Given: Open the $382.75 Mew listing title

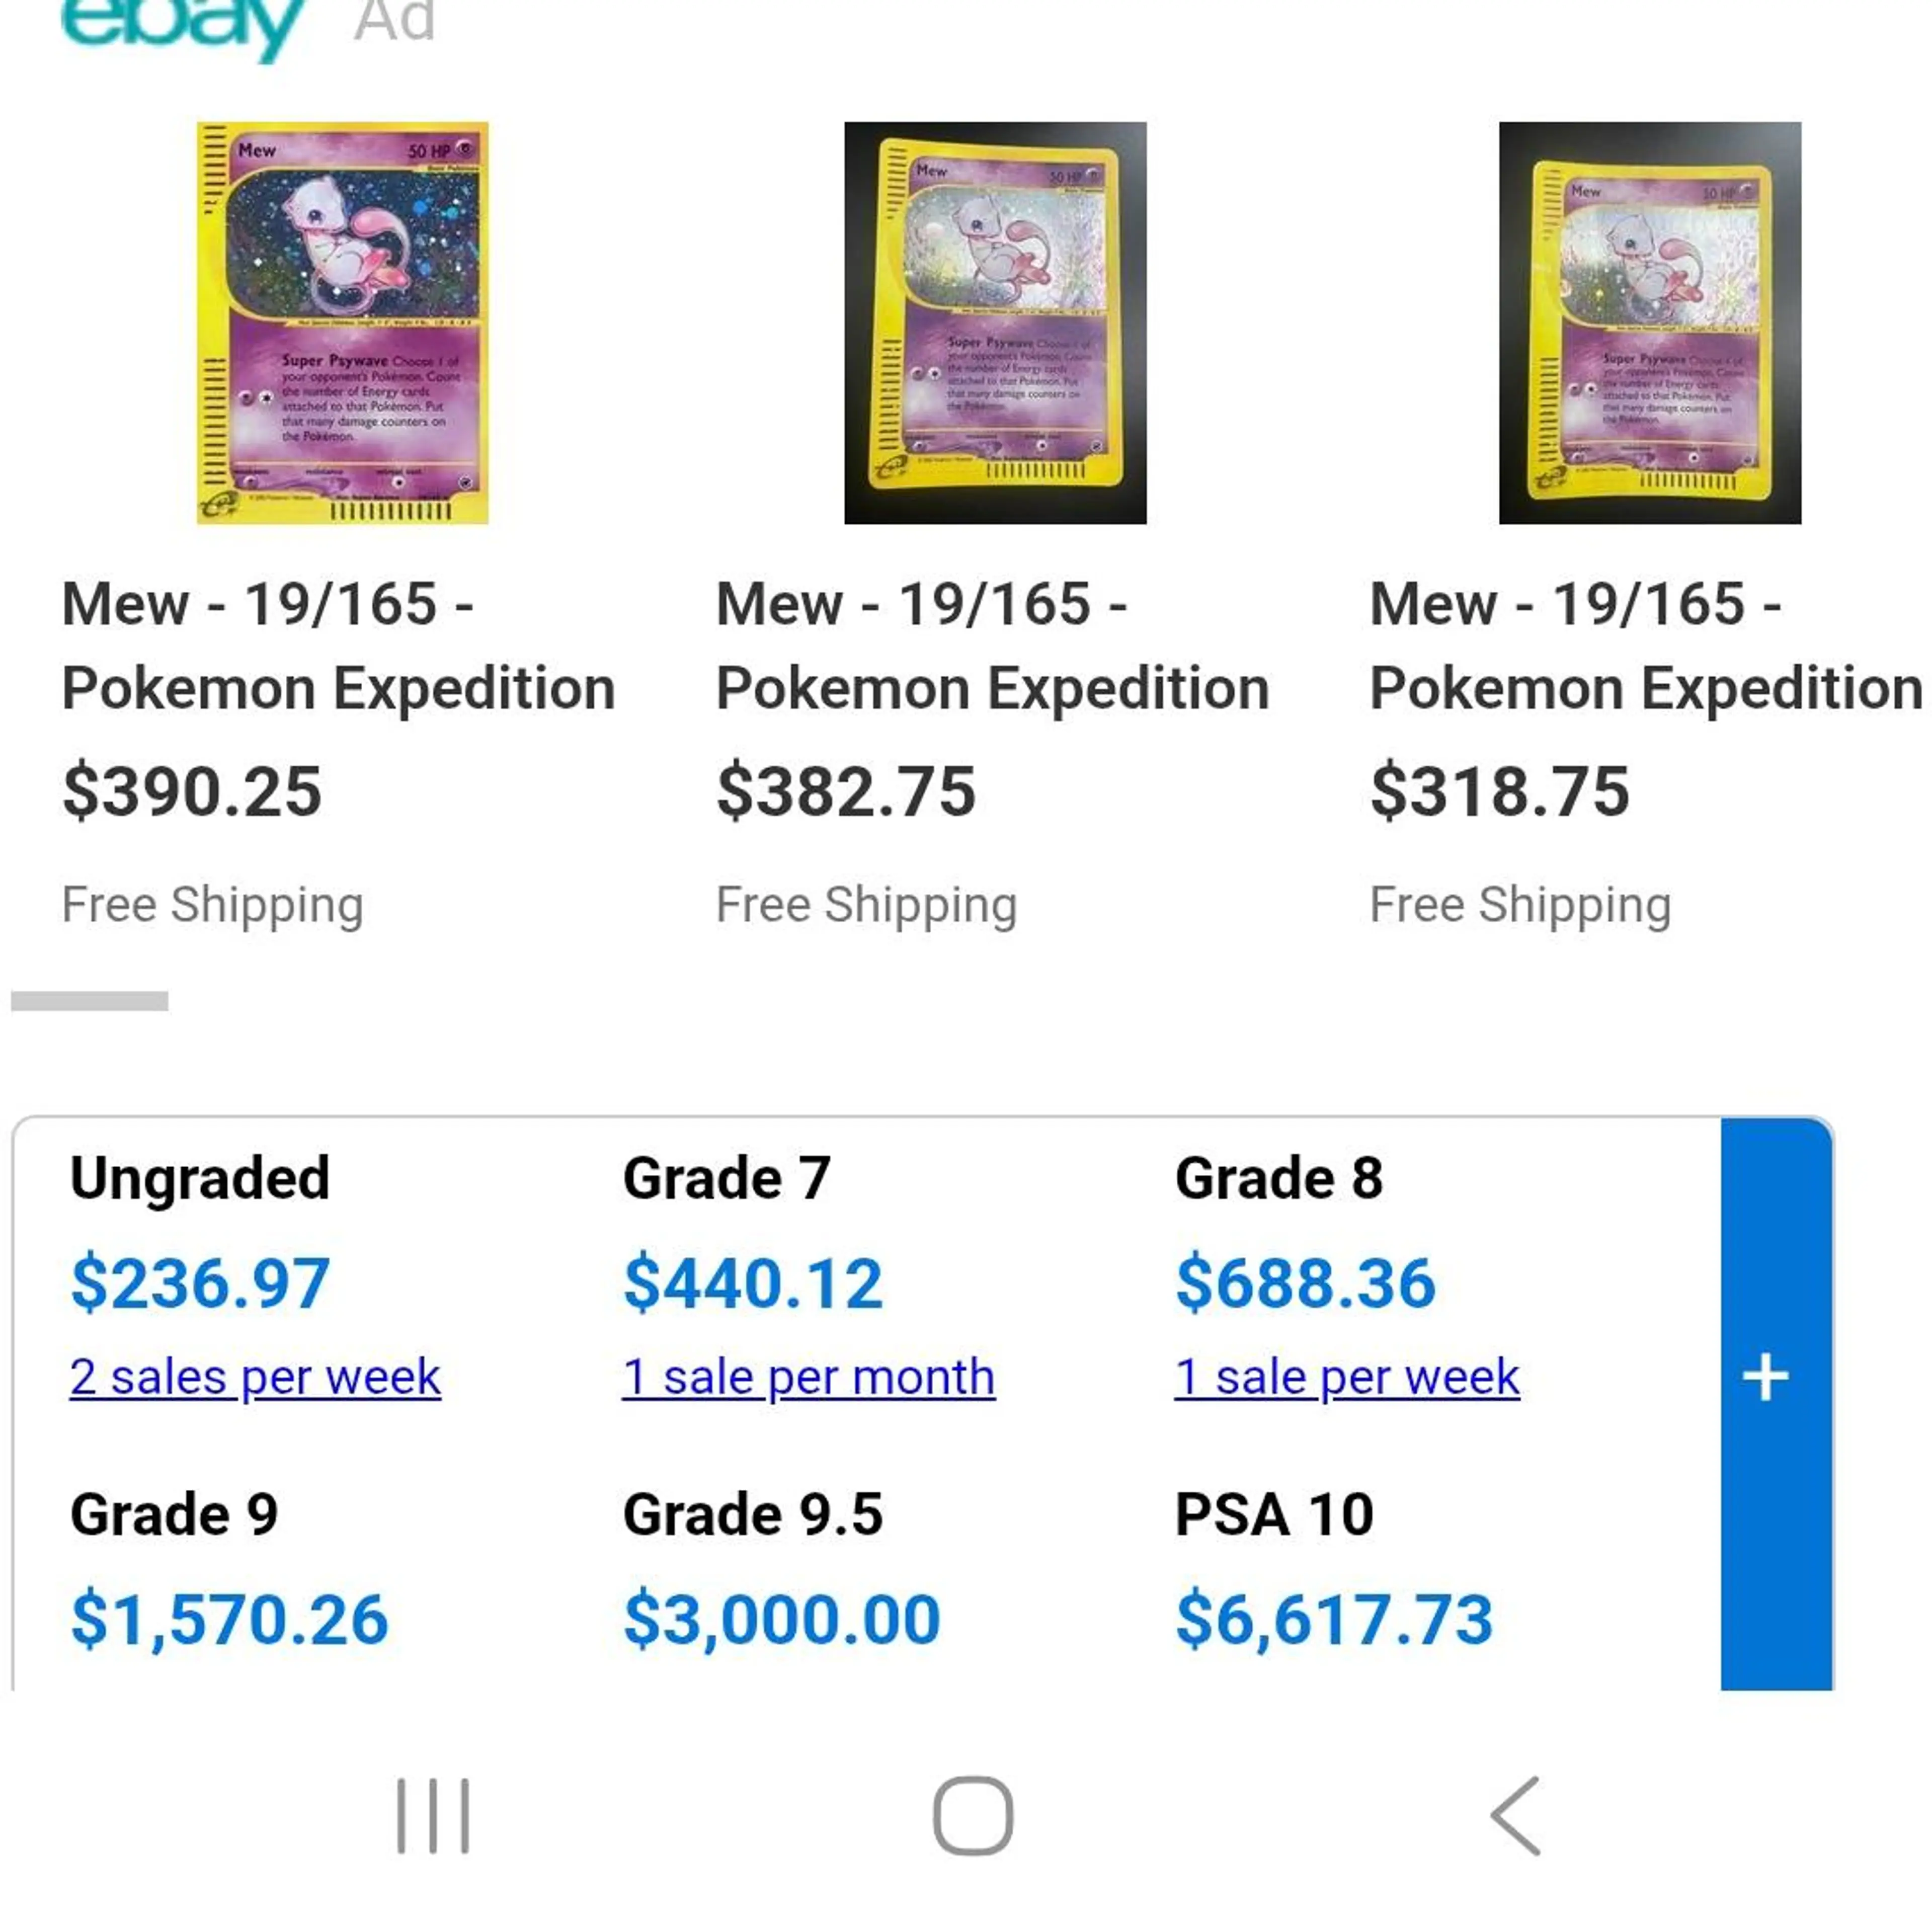Looking at the screenshot, I should pos(992,646).
